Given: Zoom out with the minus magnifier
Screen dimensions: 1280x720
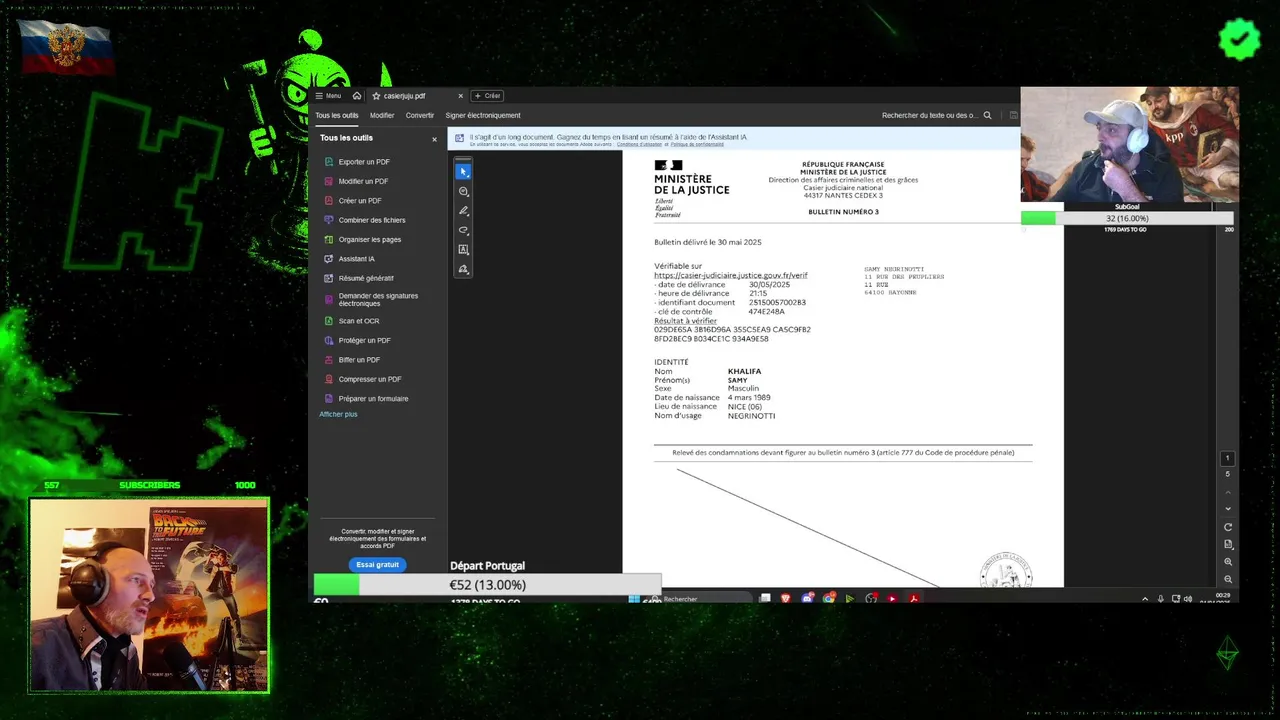Looking at the screenshot, I should coord(1228,579).
